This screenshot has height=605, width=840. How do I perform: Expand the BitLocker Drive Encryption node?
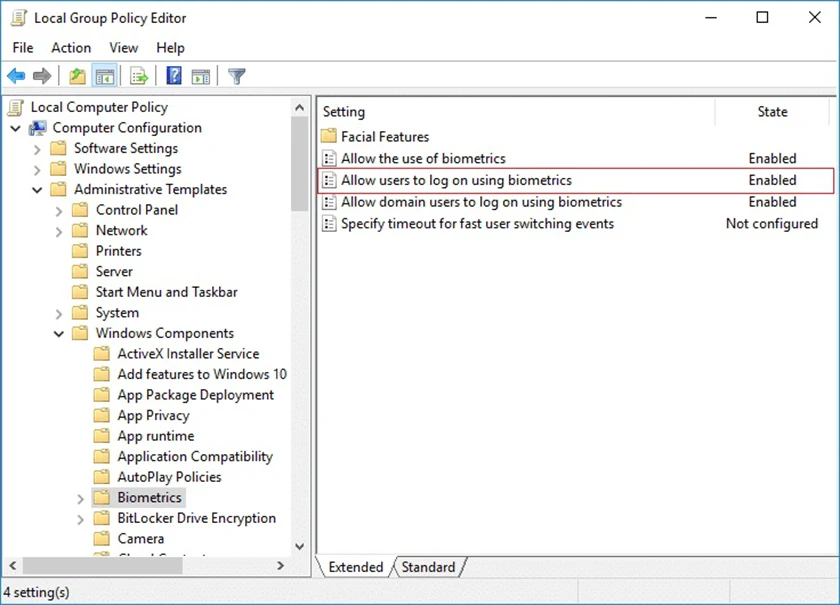80,519
